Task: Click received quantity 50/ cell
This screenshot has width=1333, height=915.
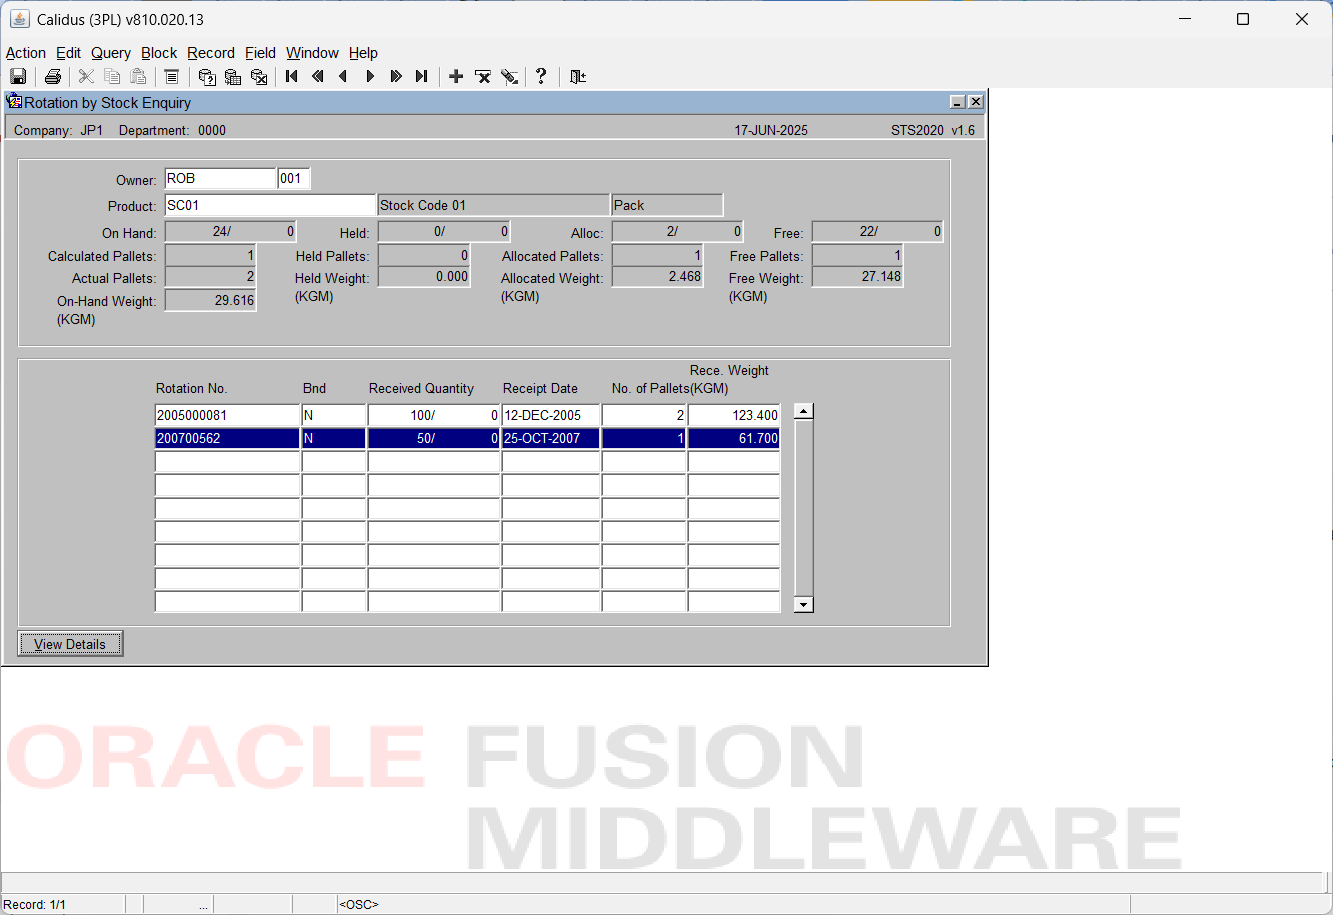Action: [x=433, y=438]
